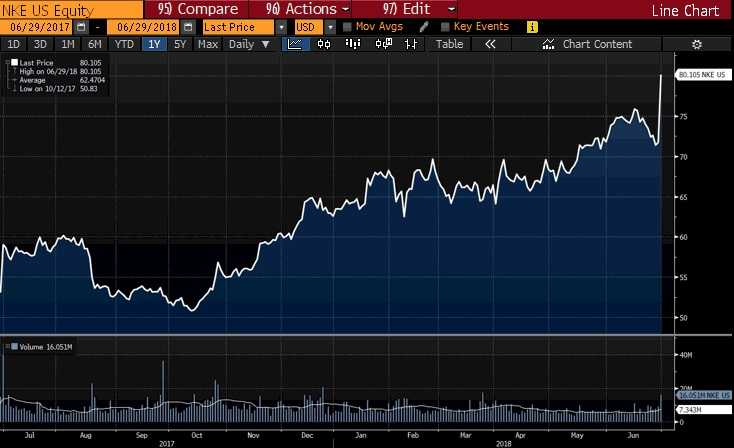Open the Last Price field dropdown arrow
The height and width of the screenshot is (448, 734).
point(281,27)
